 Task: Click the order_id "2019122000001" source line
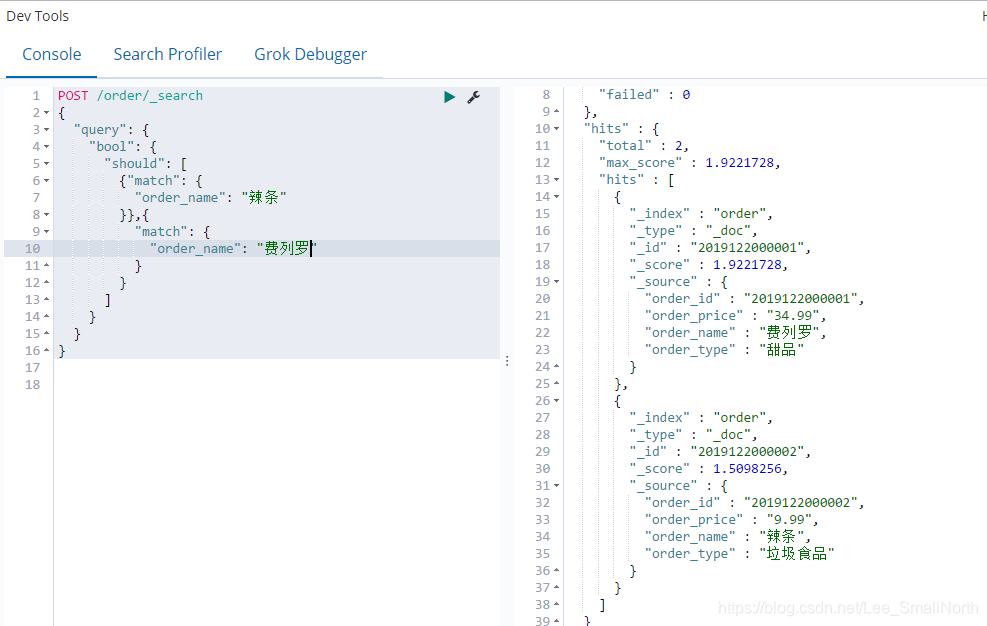[755, 299]
